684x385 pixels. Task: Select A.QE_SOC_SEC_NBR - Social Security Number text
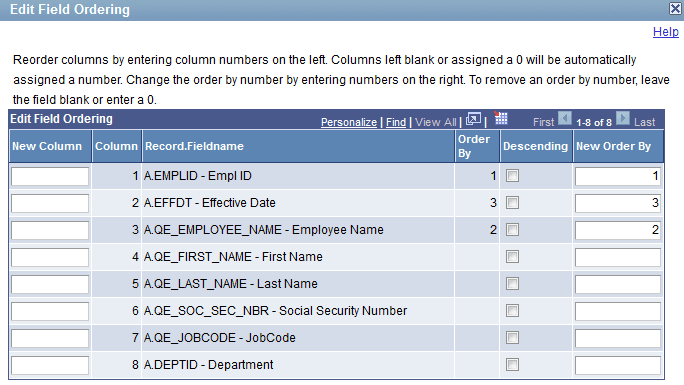275,311
